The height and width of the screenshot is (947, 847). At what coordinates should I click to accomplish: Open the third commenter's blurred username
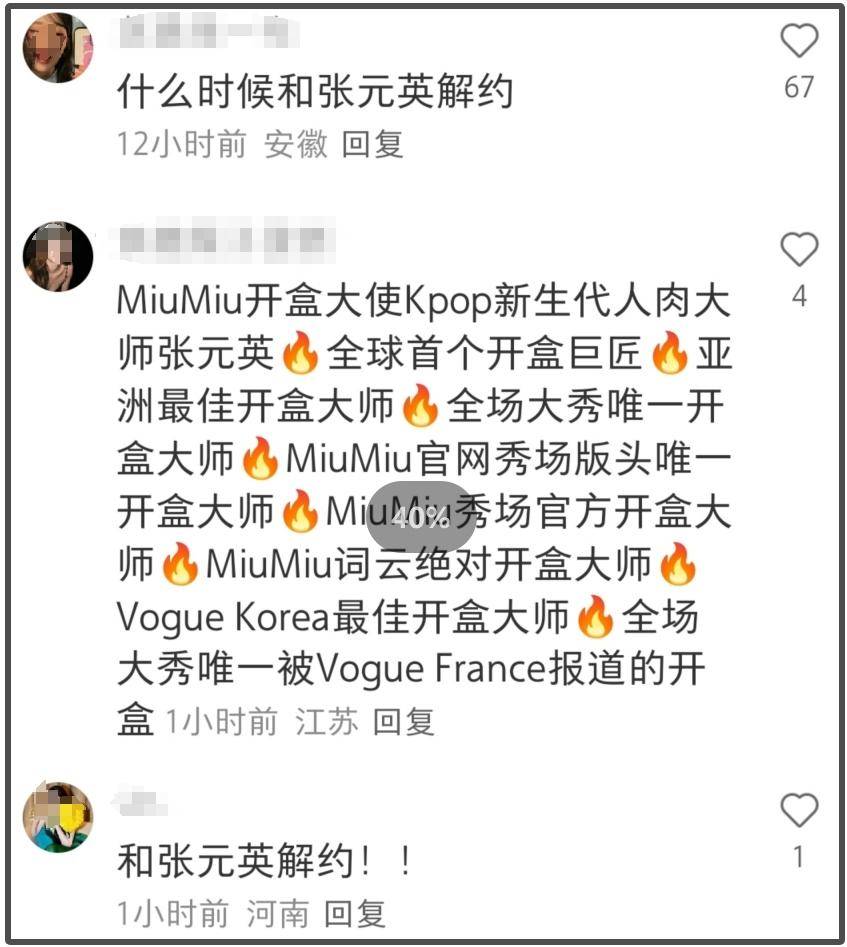pos(141,802)
